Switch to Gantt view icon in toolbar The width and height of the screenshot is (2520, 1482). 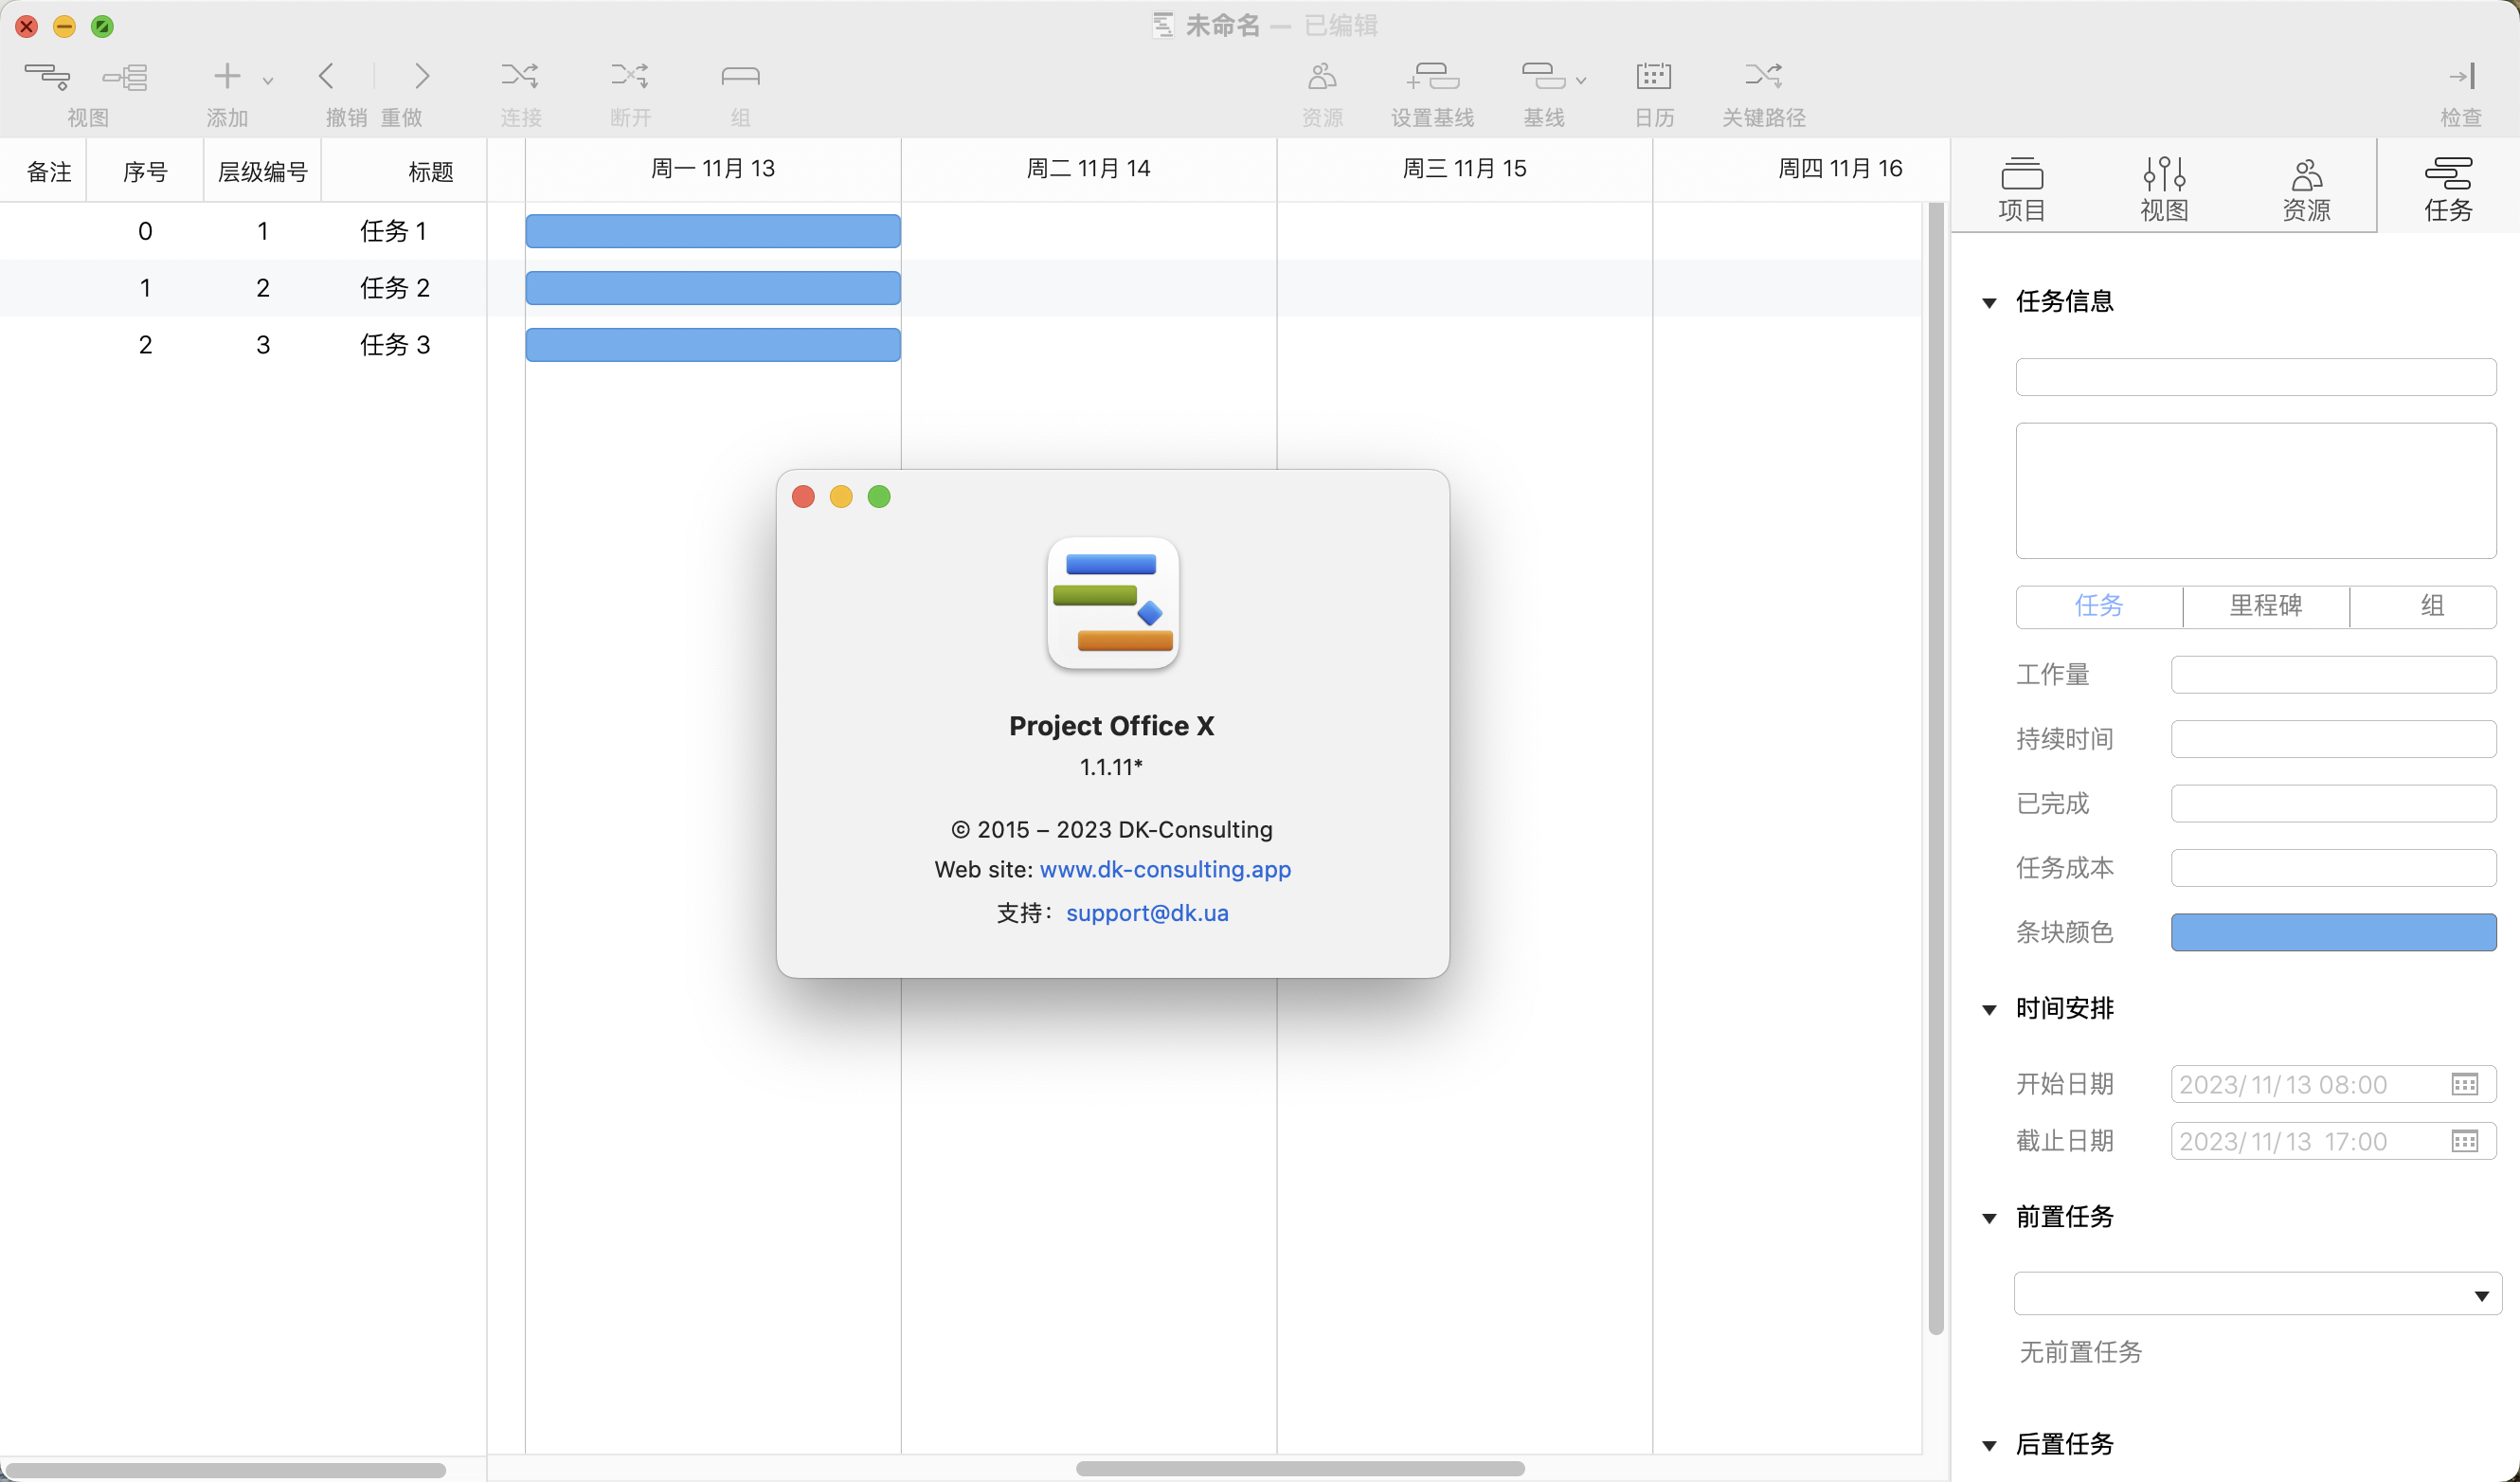[x=47, y=76]
